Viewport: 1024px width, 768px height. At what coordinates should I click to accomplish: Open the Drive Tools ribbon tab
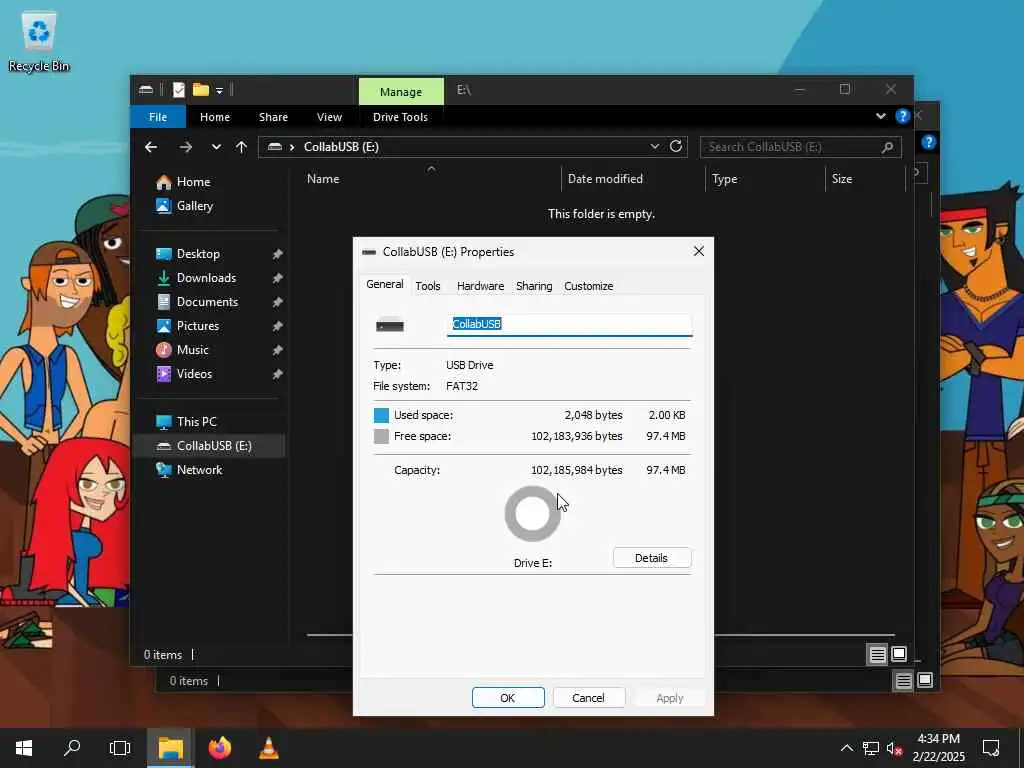(x=400, y=117)
